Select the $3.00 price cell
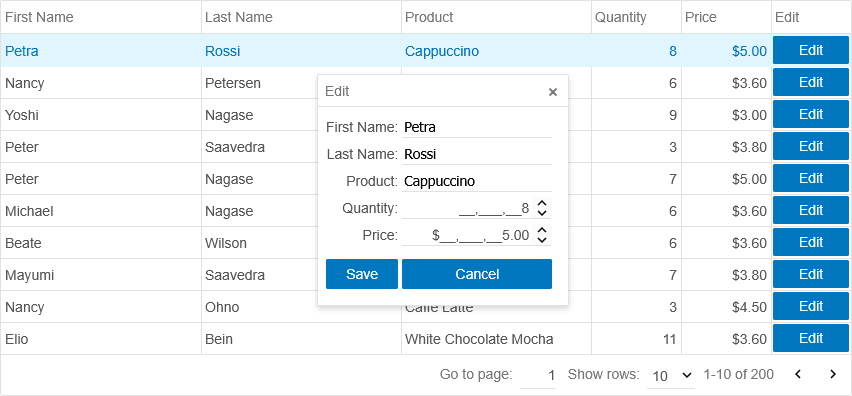This screenshot has height=396, width=852. (726, 115)
